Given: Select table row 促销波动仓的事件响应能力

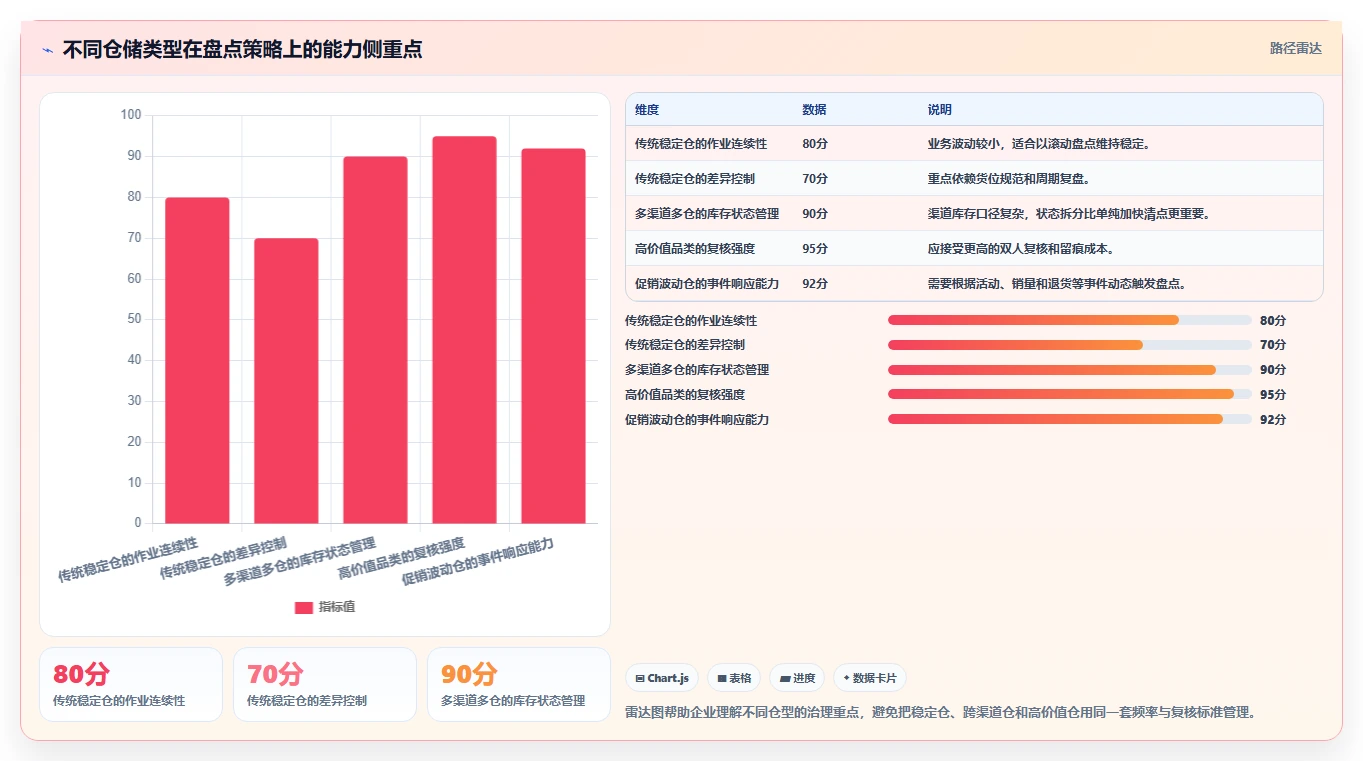Looking at the screenshot, I should pos(974,283).
